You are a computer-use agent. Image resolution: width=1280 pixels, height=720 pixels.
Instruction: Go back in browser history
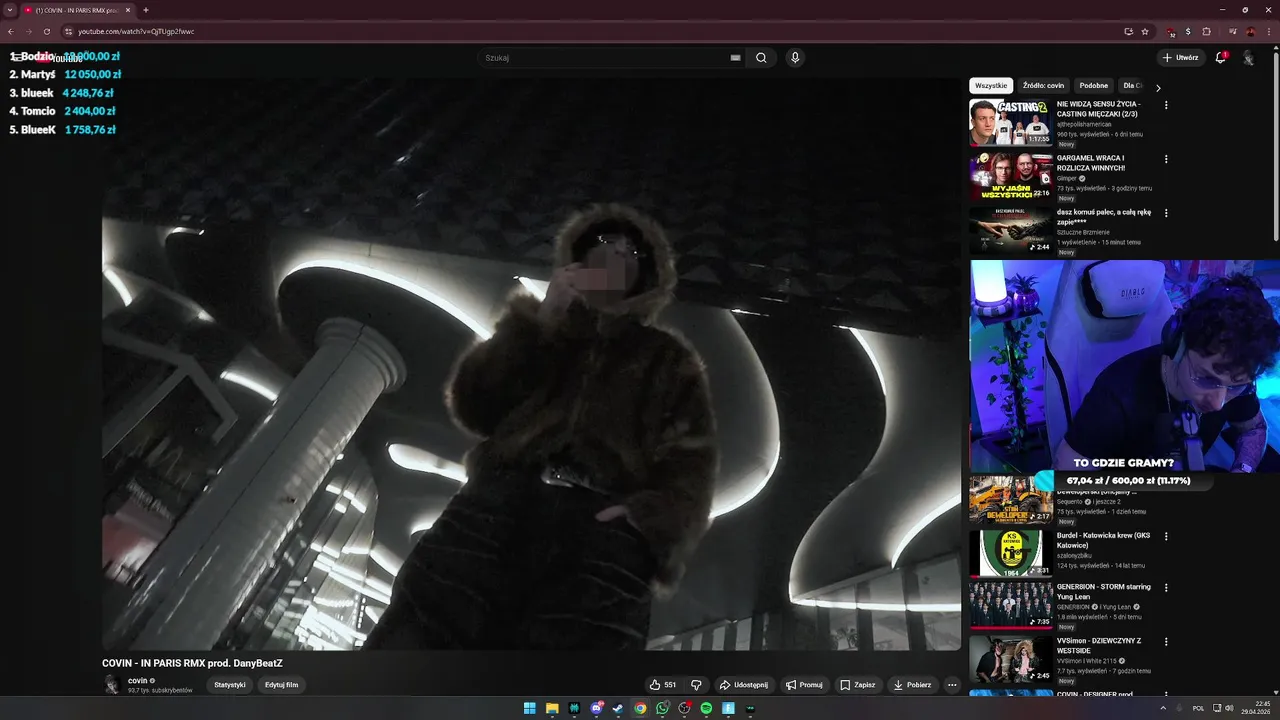pyautogui.click(x=10, y=31)
